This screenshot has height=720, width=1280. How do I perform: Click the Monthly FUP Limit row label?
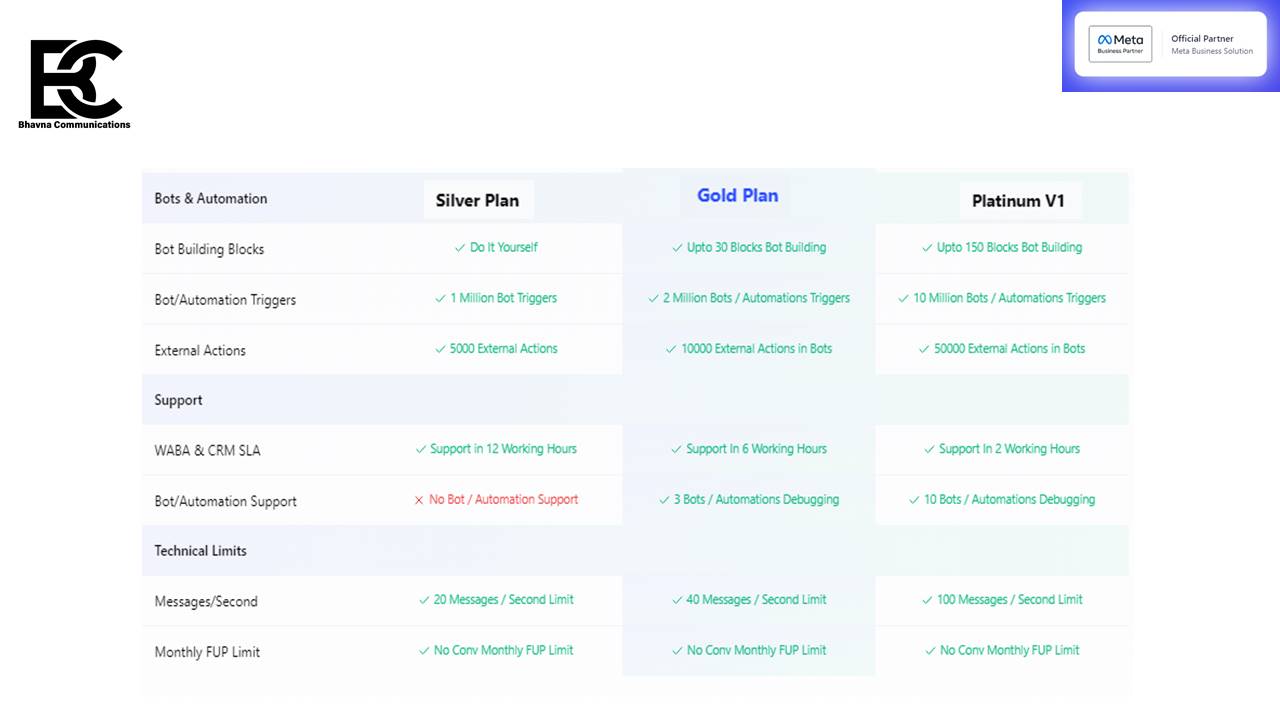click(x=207, y=652)
